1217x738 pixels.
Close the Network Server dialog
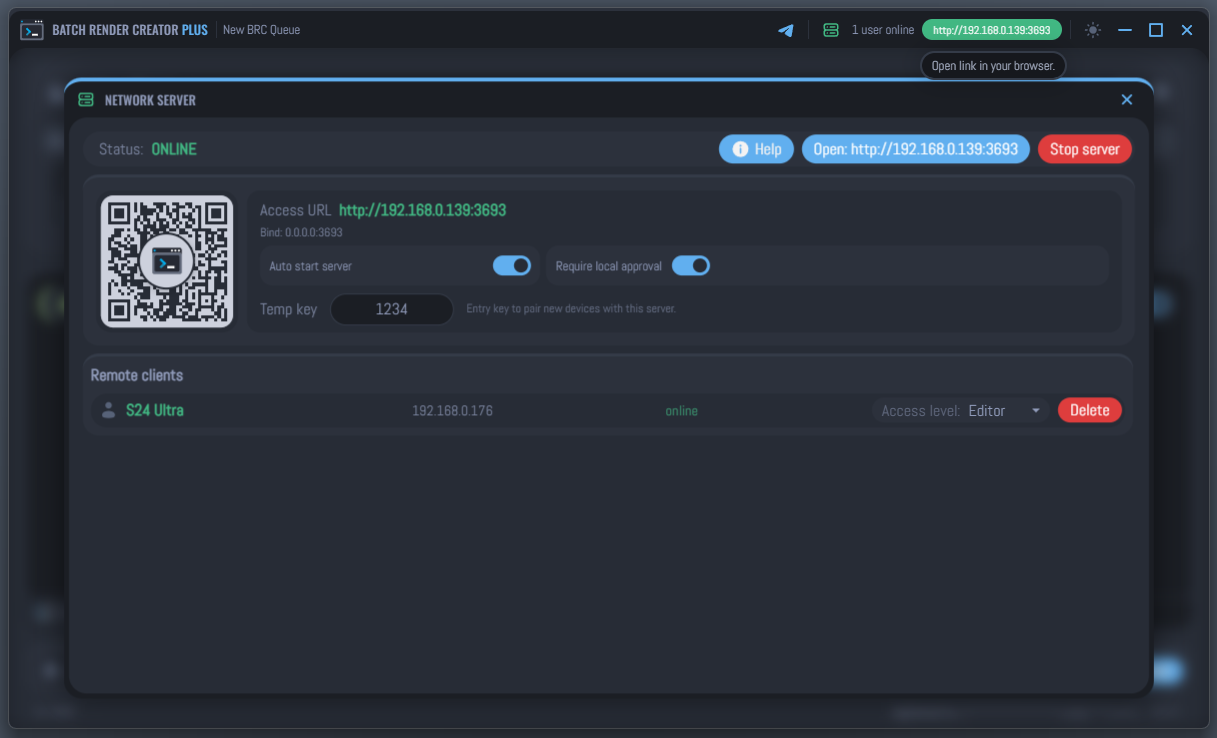(1127, 100)
